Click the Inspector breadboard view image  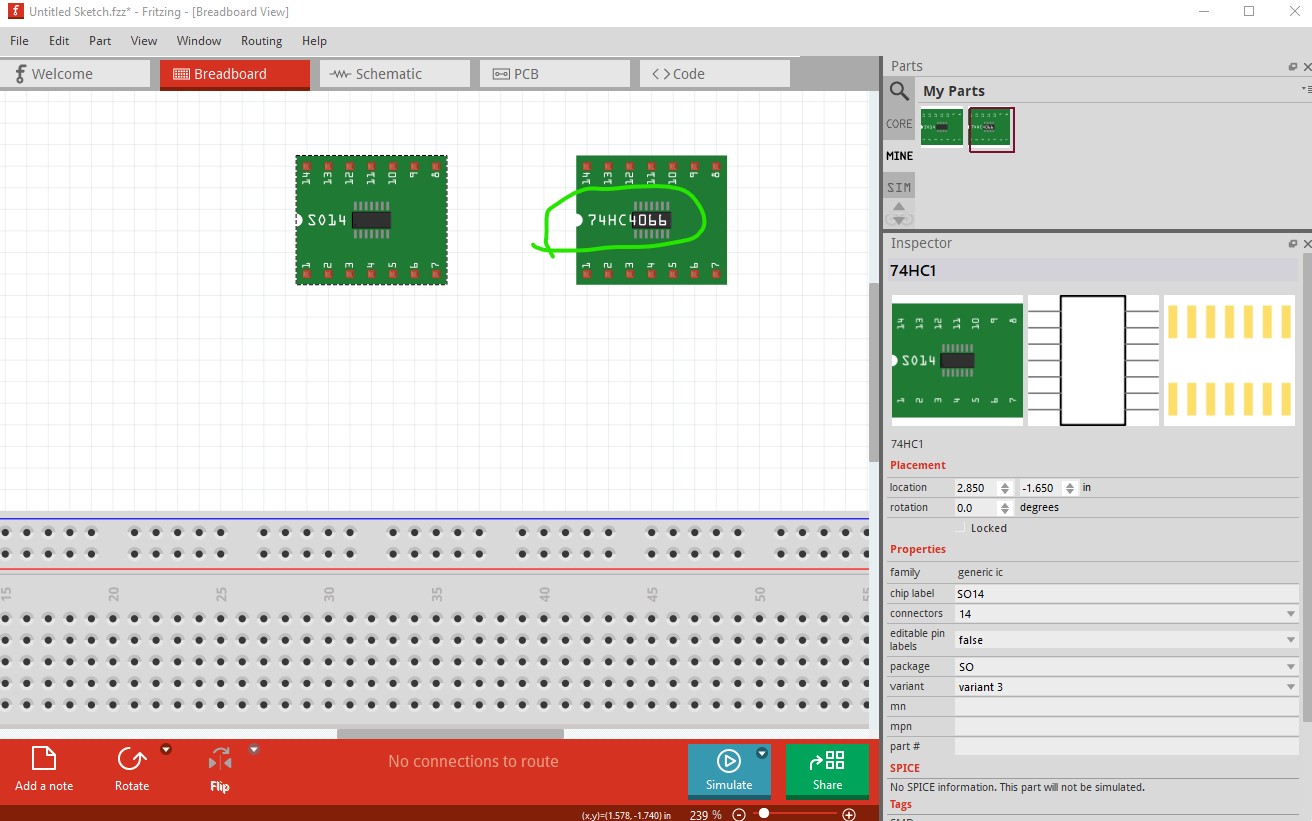(957, 360)
